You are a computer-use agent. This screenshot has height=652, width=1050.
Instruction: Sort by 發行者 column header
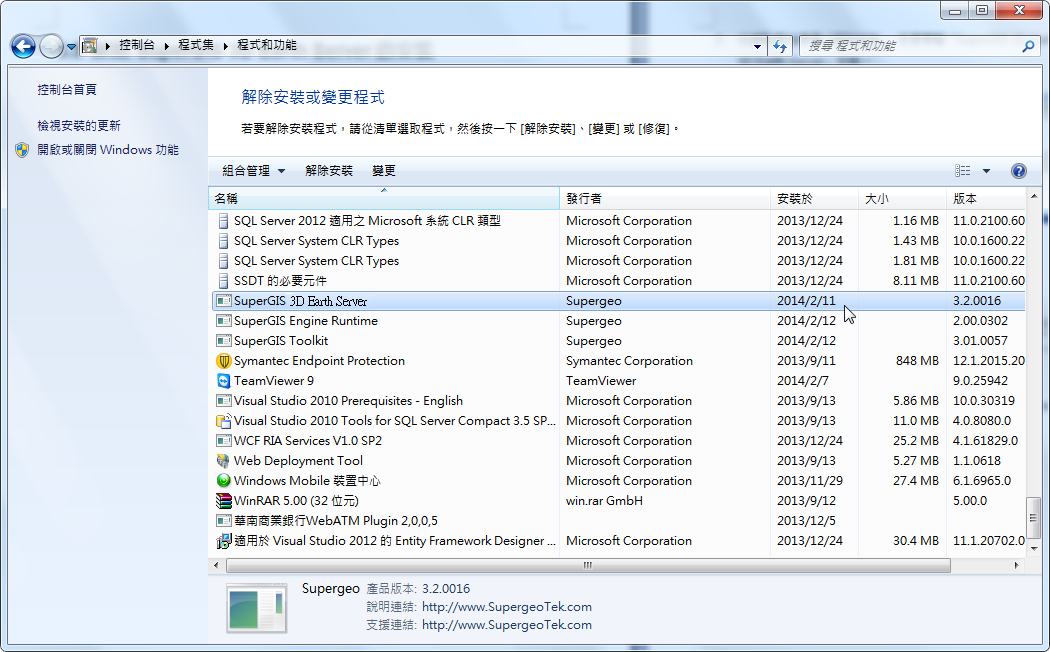[665, 199]
